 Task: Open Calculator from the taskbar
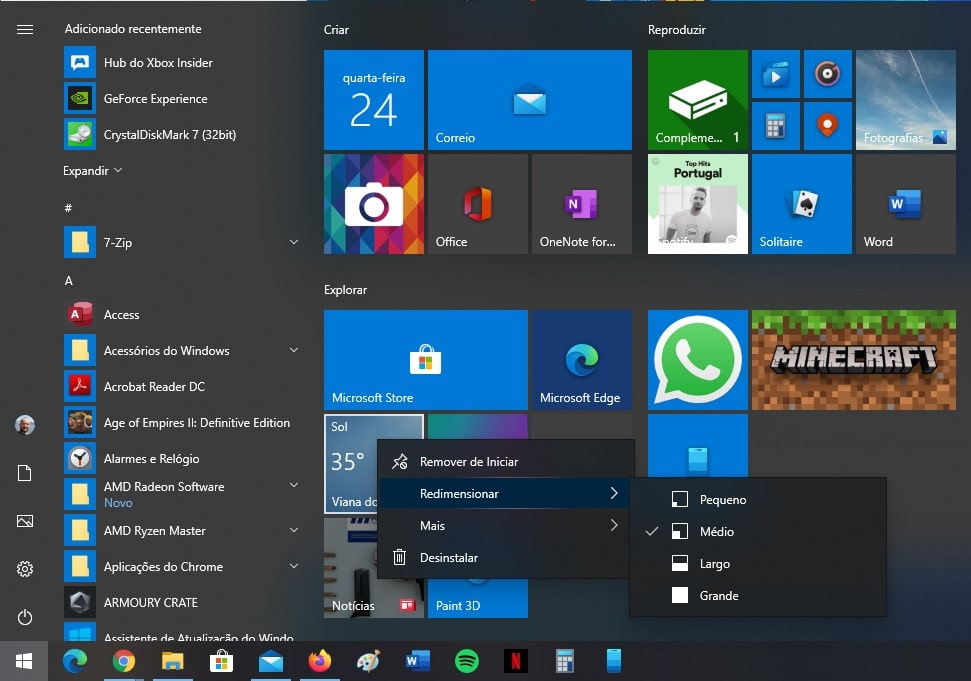(565, 661)
